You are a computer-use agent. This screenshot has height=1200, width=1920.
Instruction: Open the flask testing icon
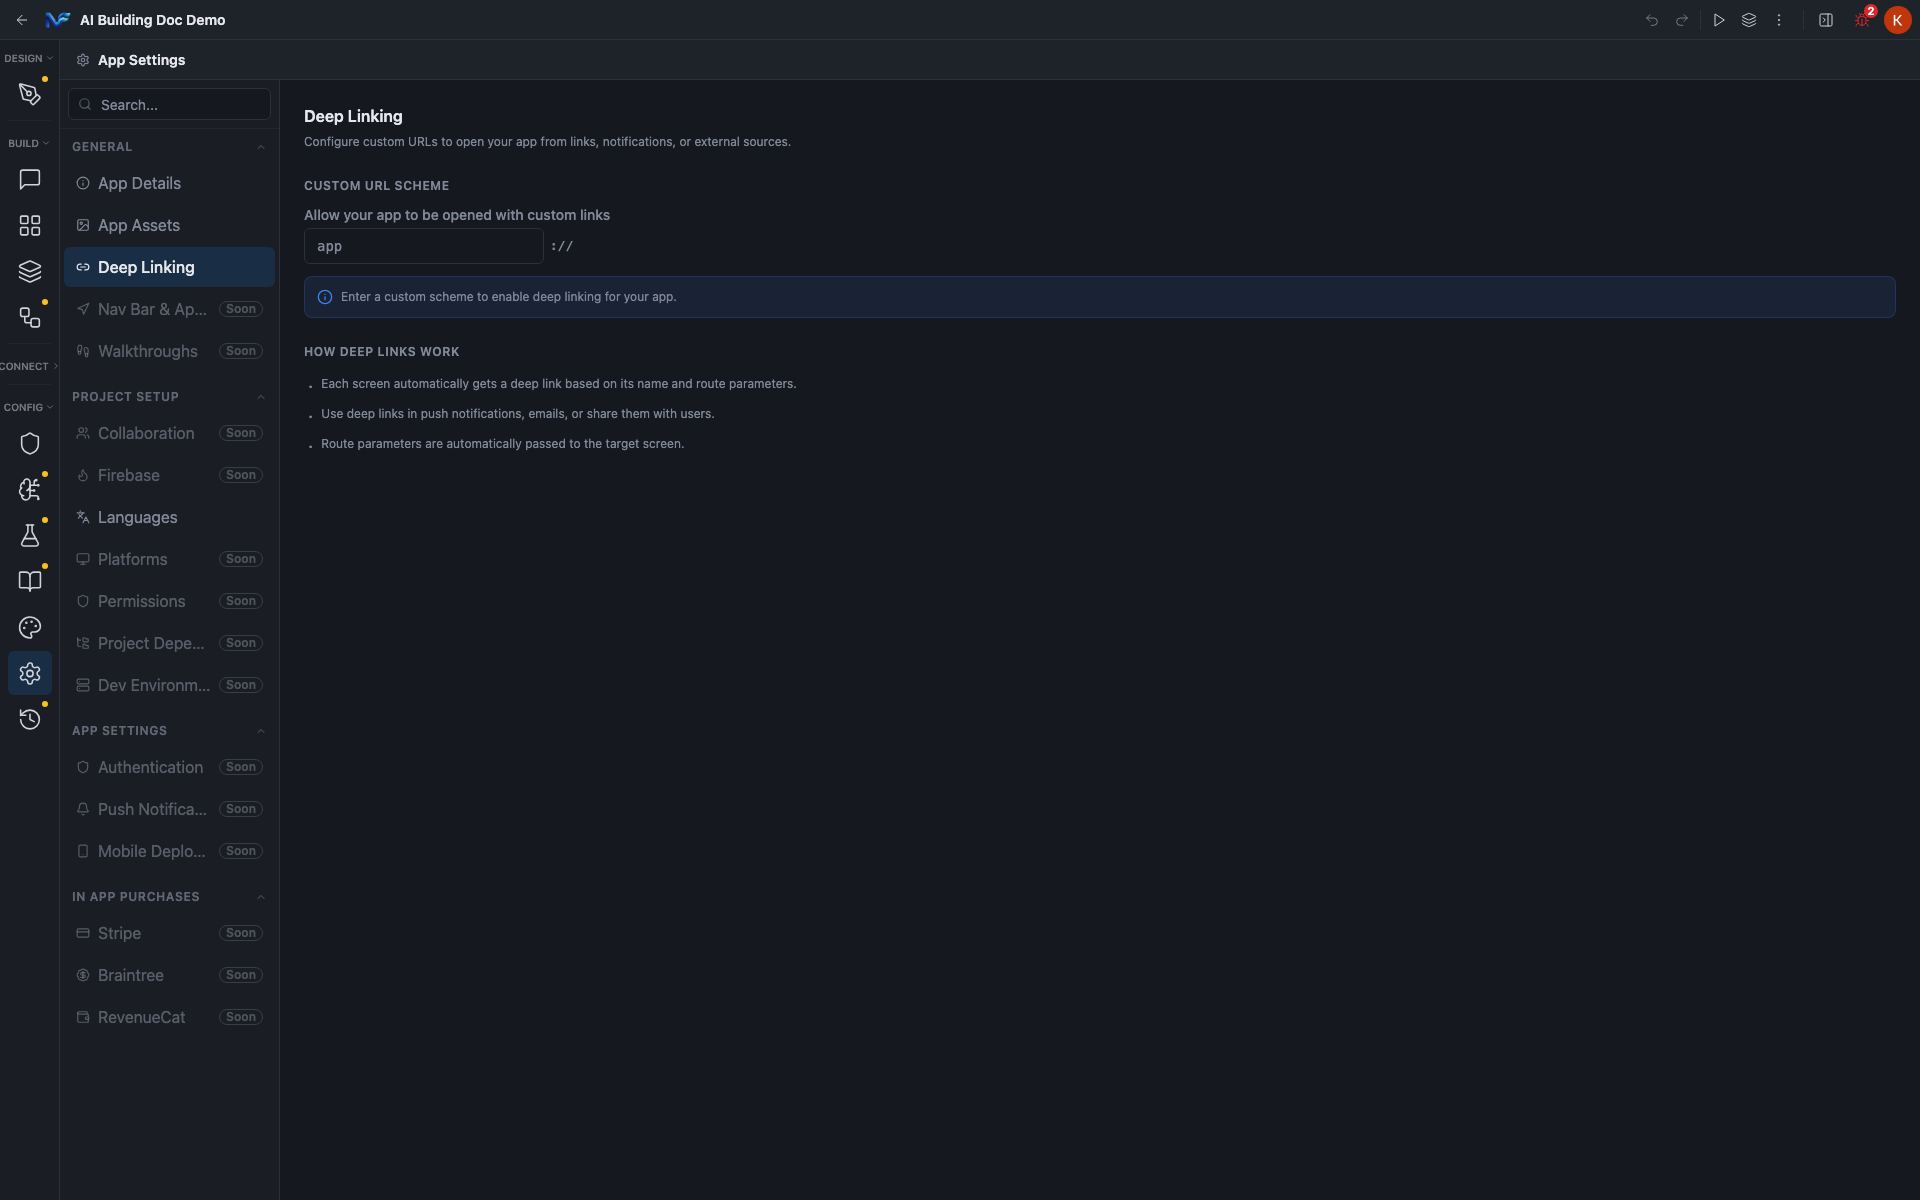(x=30, y=536)
